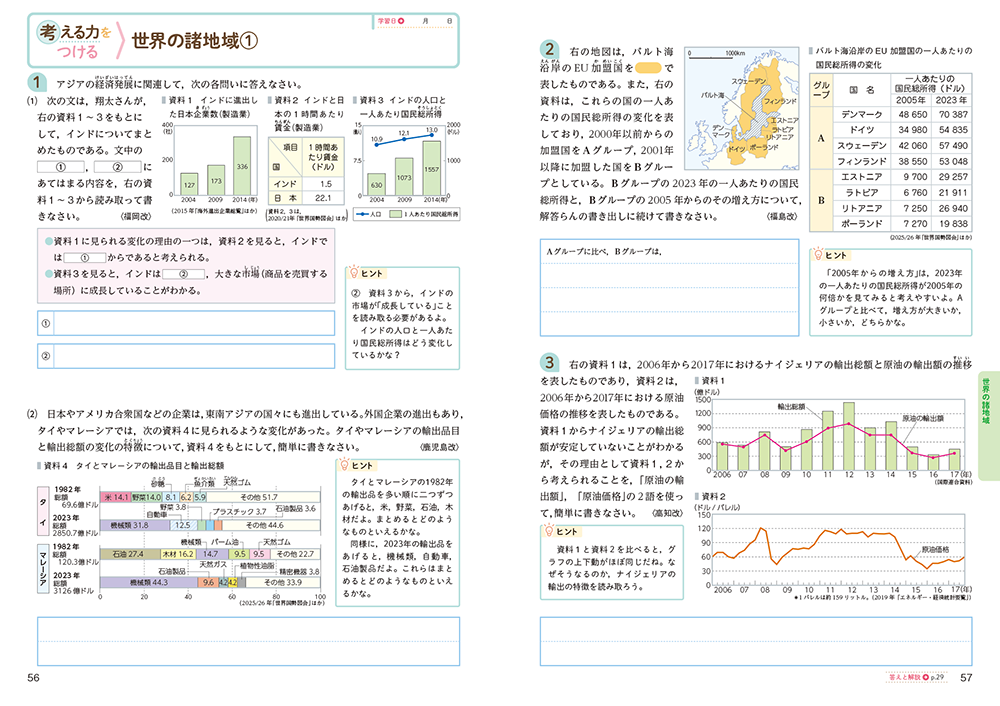Click the 原油価格 line chart in 資料2
The height and width of the screenshot is (706, 1000).
coord(838,551)
